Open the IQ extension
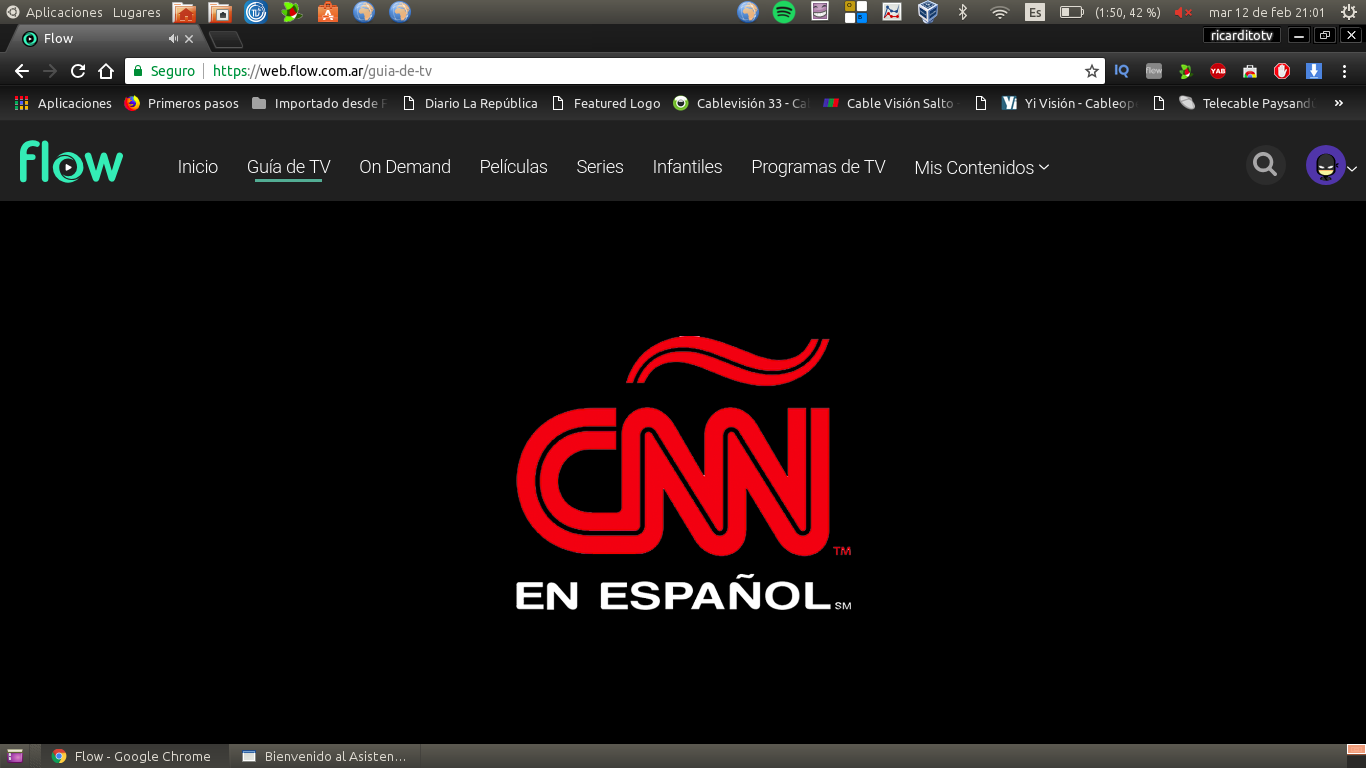The height and width of the screenshot is (768, 1366). point(1122,71)
